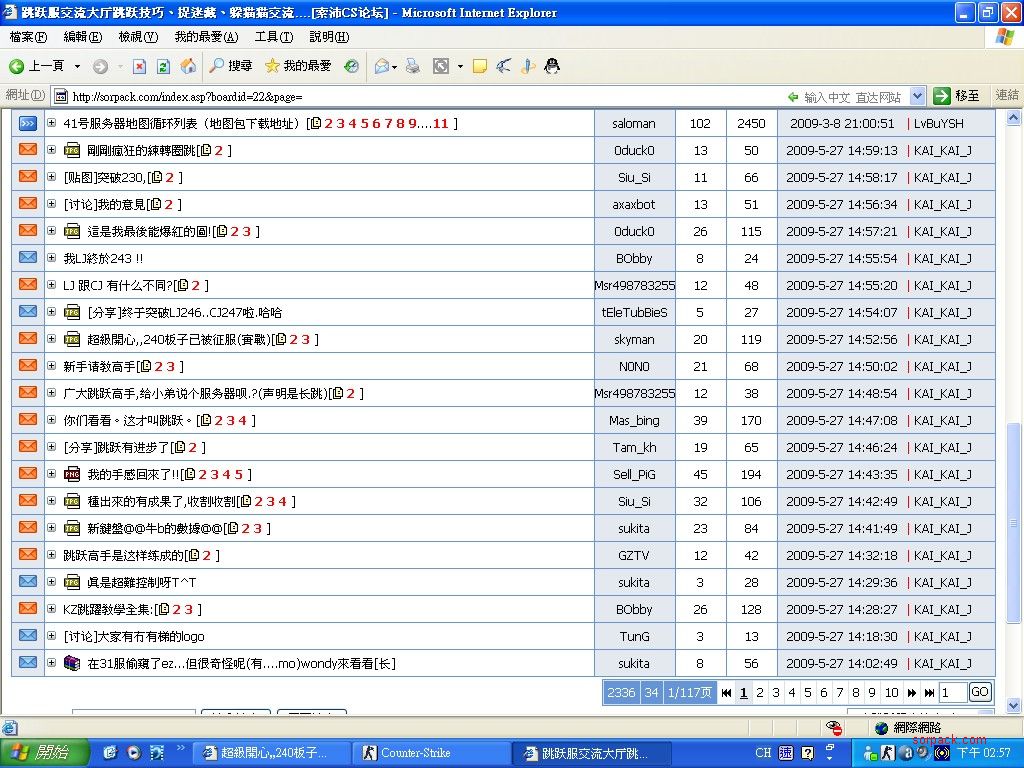Expand the 跳跃高手是这样练成的 thread row

(x=52, y=555)
